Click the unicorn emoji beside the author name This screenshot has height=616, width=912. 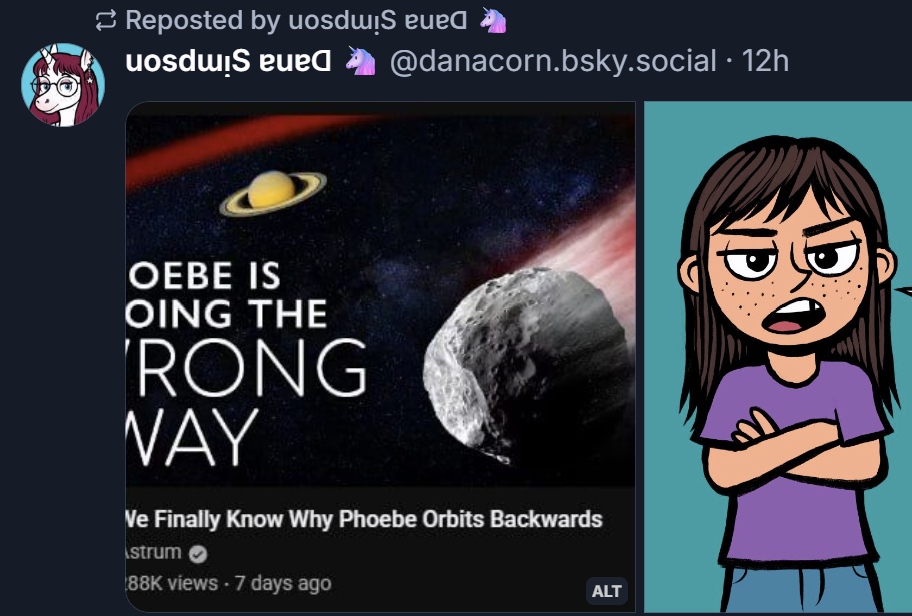[360, 61]
